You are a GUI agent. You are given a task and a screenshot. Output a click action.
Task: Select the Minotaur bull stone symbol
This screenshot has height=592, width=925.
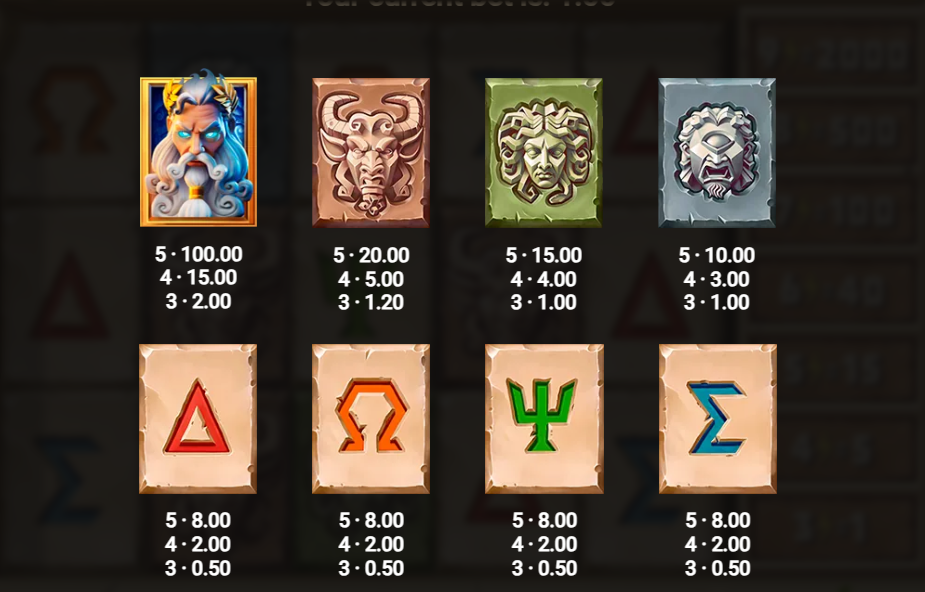pyautogui.click(x=371, y=153)
